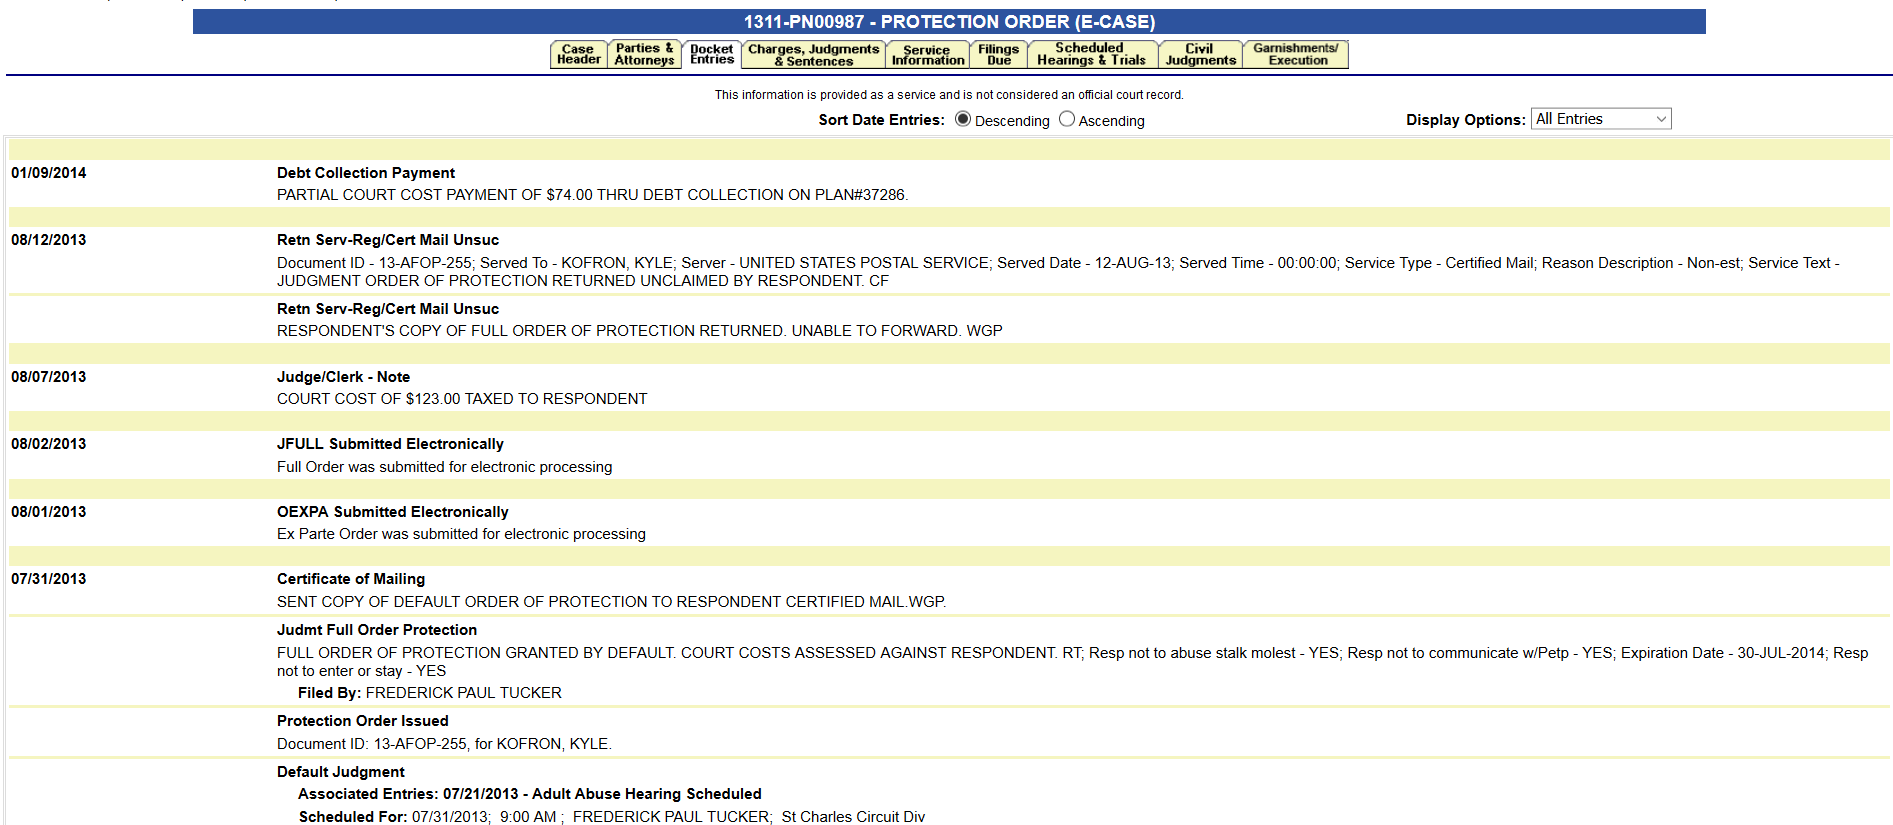This screenshot has width=1893, height=825.
Task: Click the Associated Entries hearing scheduled line
Action: (530, 794)
